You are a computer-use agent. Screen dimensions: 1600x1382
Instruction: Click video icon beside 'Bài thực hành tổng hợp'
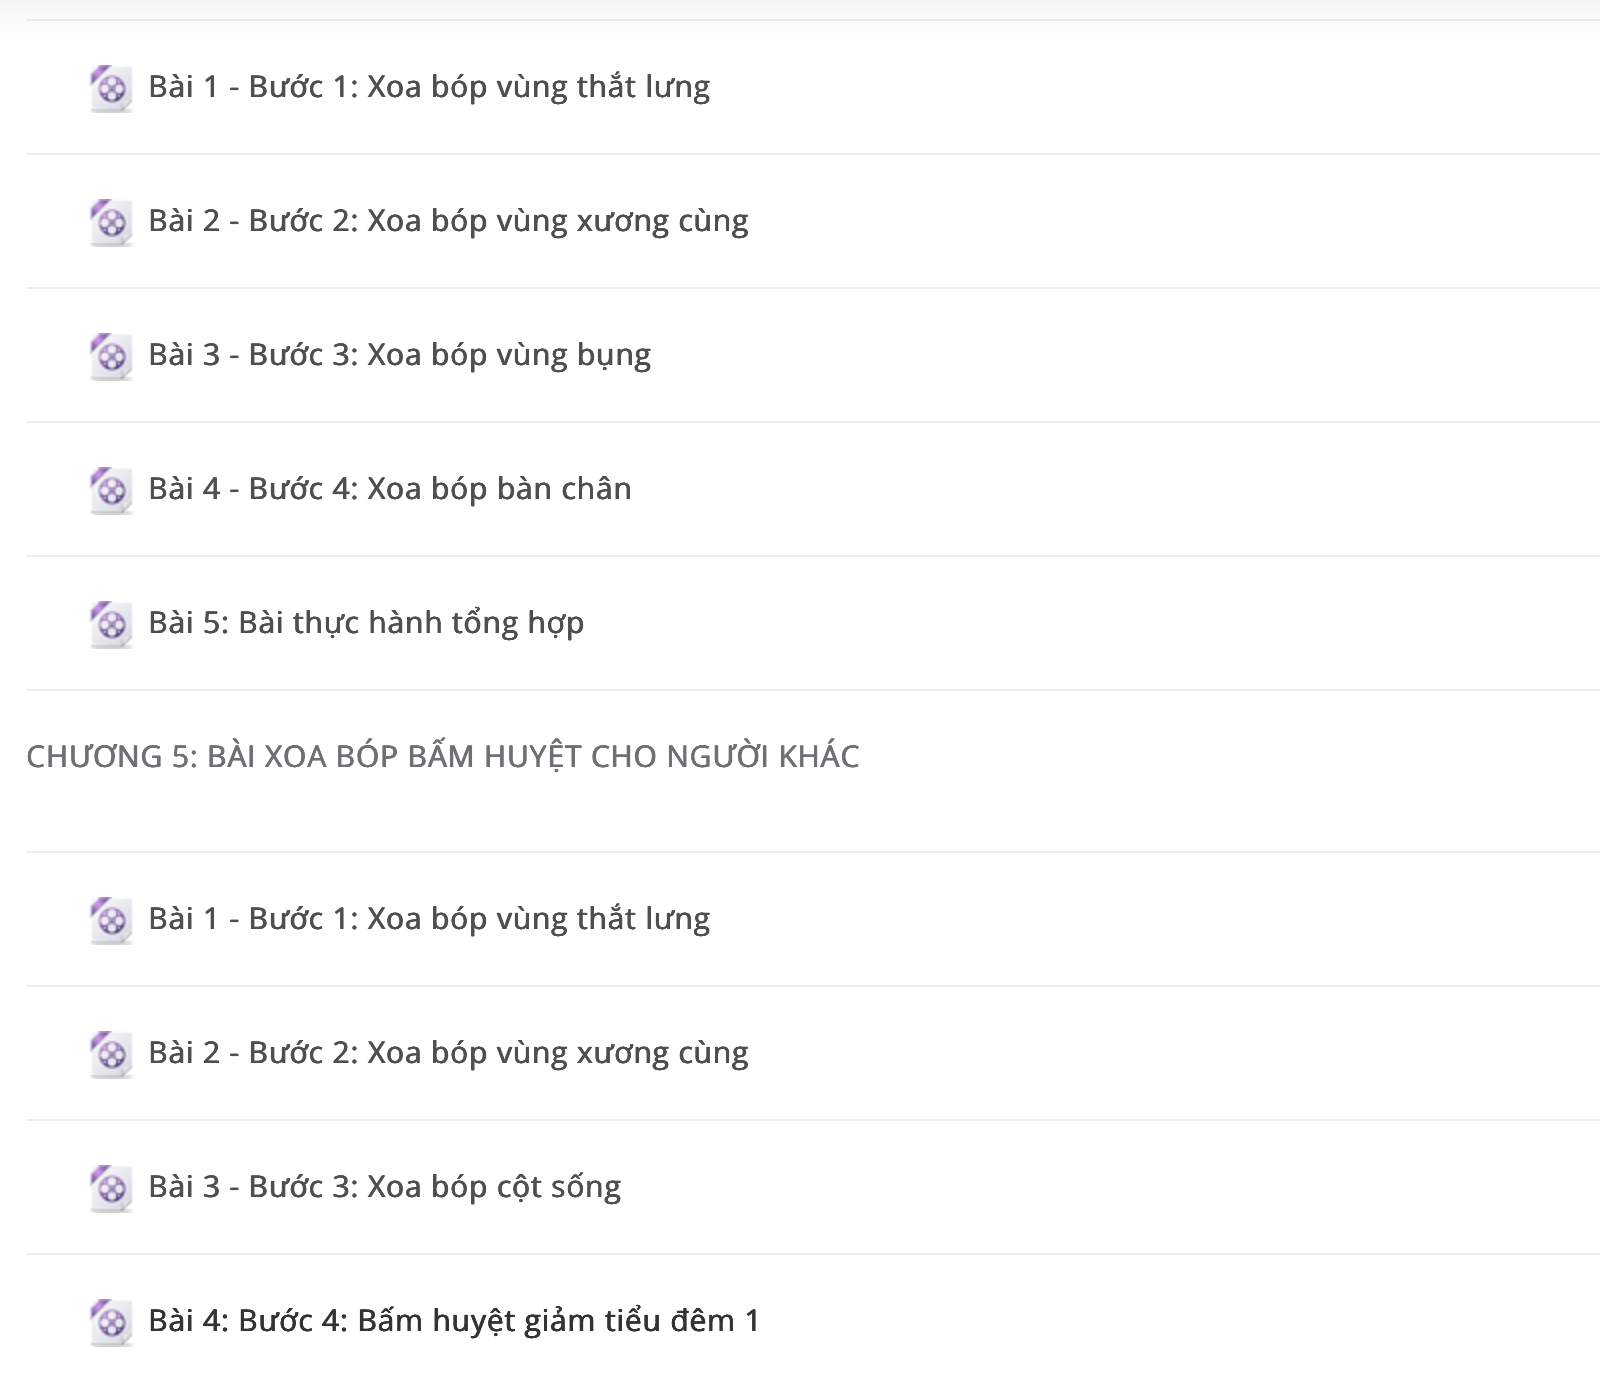pos(111,625)
